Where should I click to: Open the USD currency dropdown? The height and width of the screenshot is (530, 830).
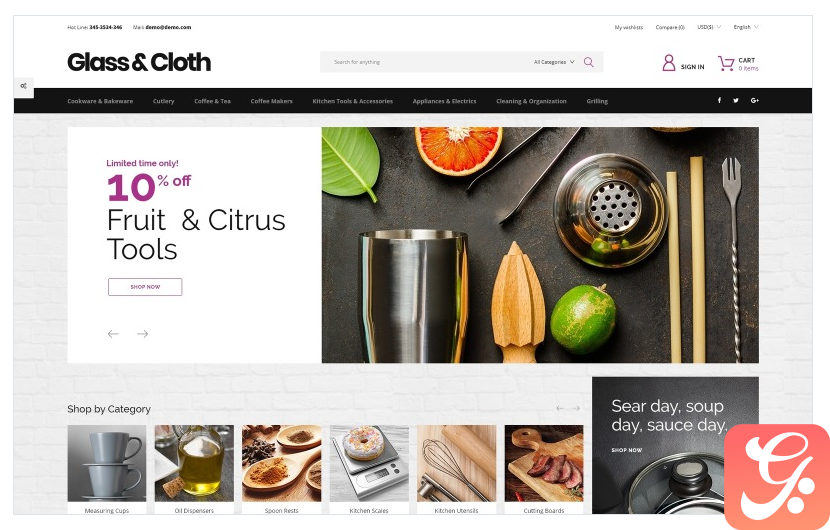coord(709,27)
